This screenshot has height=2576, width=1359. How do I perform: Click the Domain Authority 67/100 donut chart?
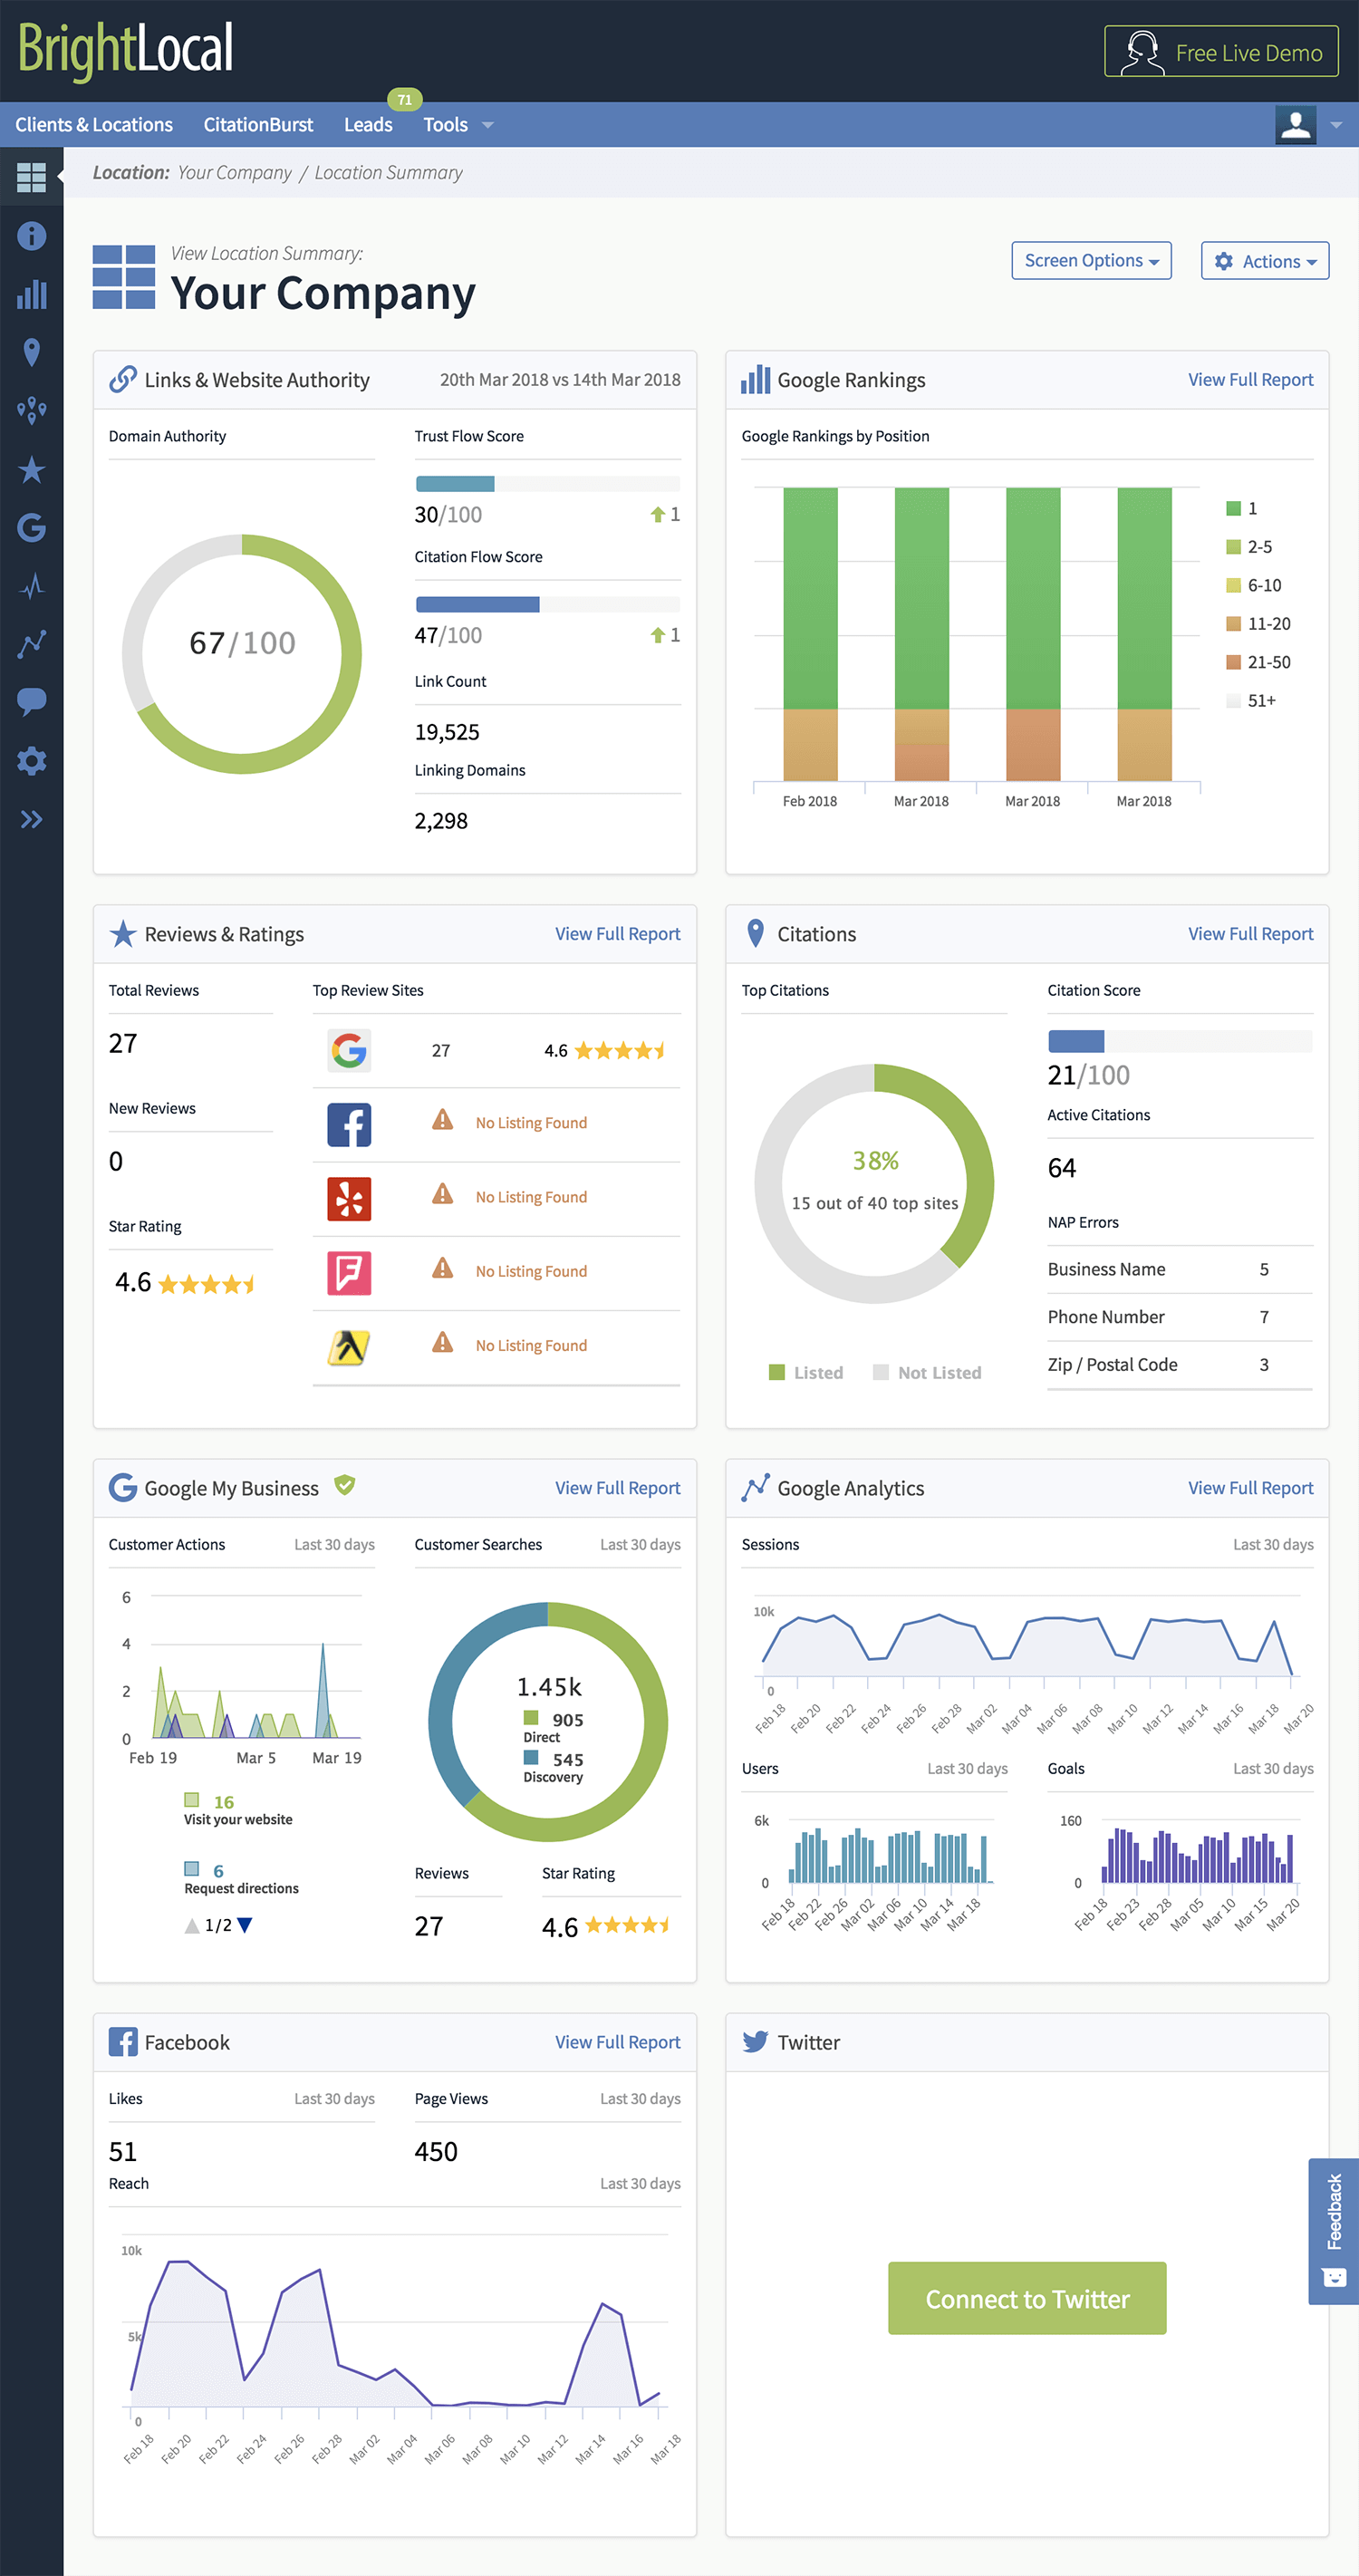(x=242, y=654)
